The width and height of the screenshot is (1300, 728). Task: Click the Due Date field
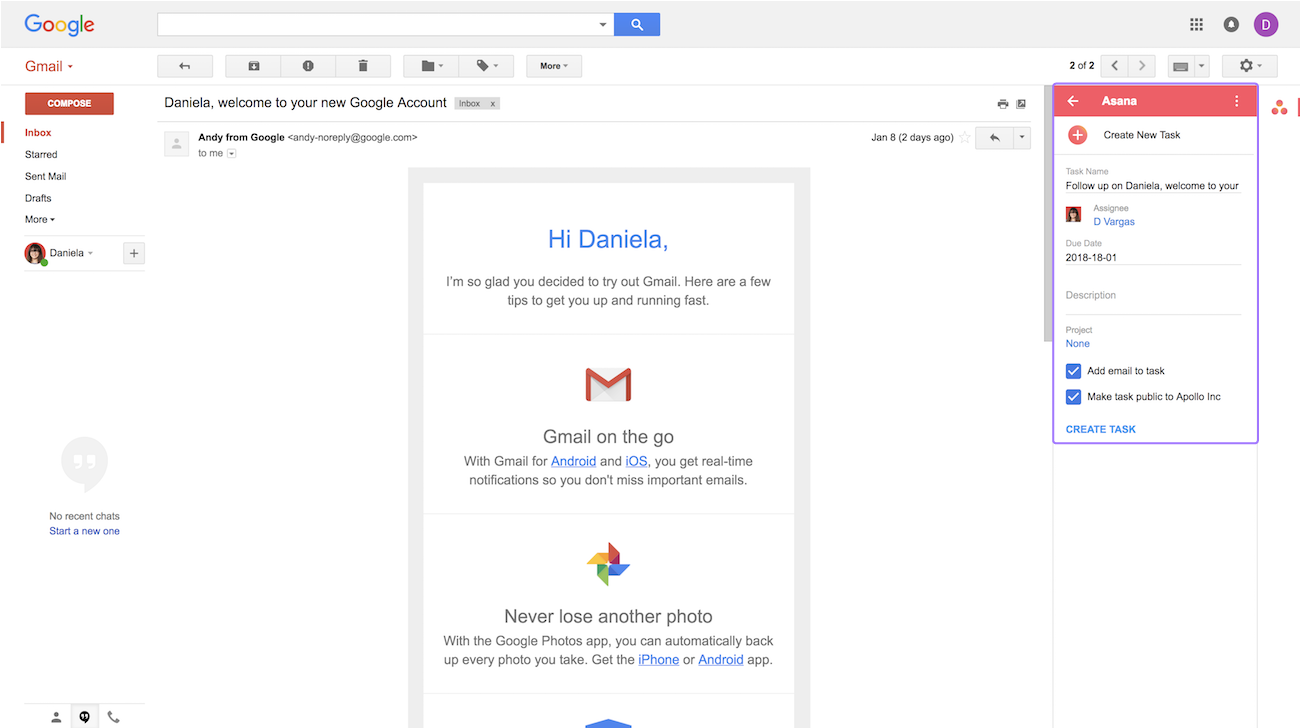pyautogui.click(x=1153, y=257)
